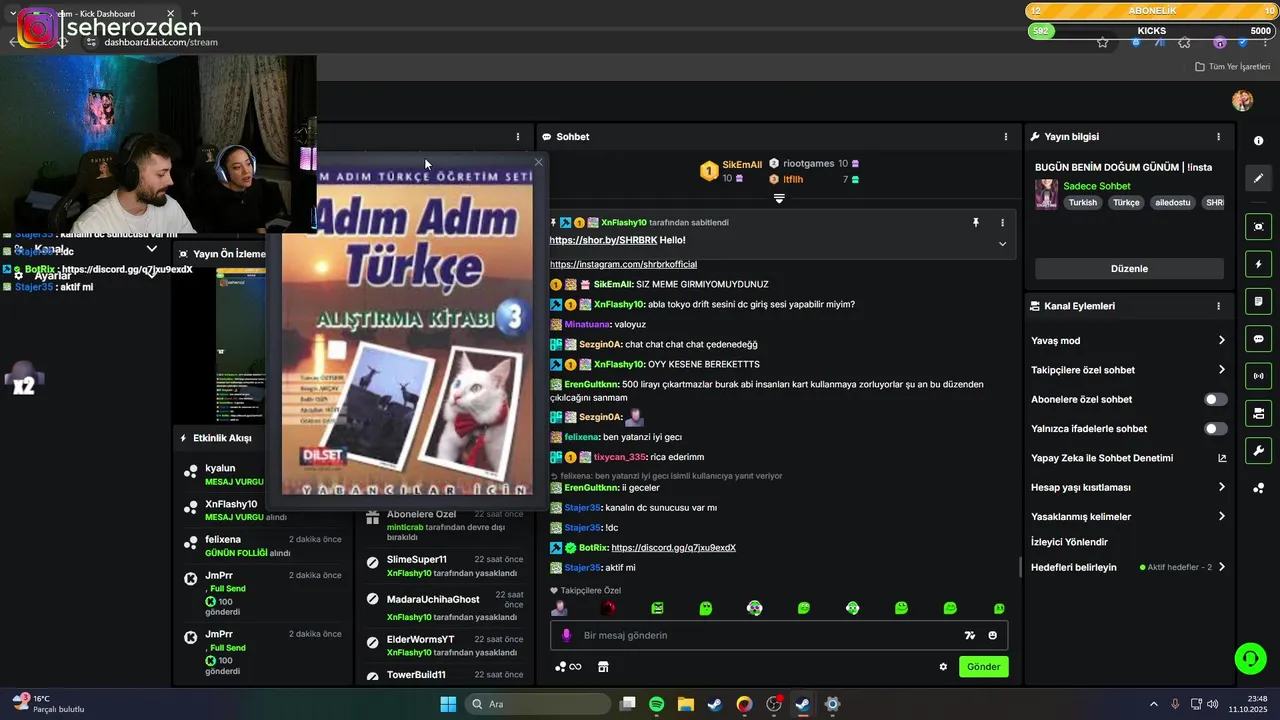The image size is (1280, 720).
Task: Open the chat bubble sidebar icon
Action: pos(1258,339)
